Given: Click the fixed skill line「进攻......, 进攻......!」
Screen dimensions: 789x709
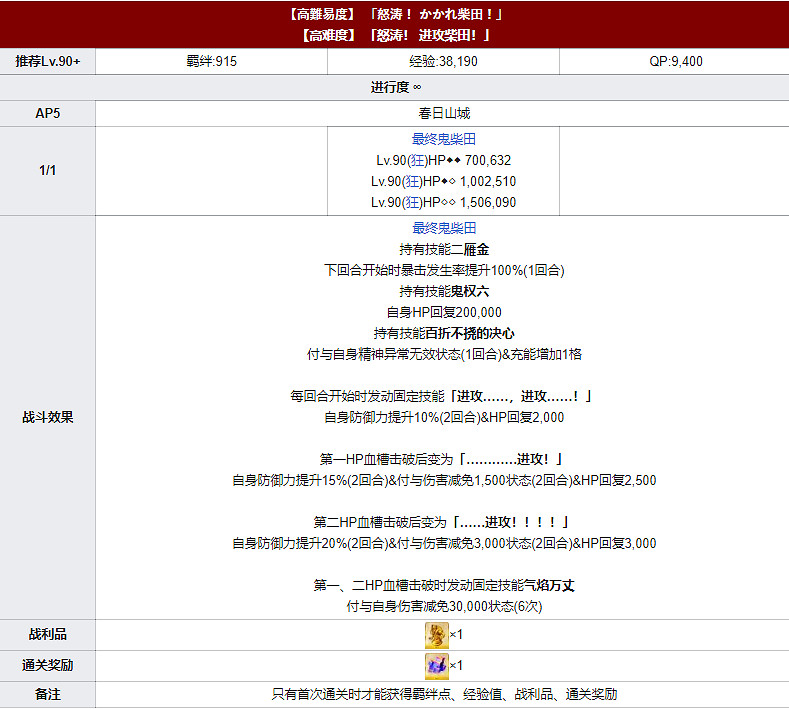Looking at the screenshot, I should tap(440, 397).
